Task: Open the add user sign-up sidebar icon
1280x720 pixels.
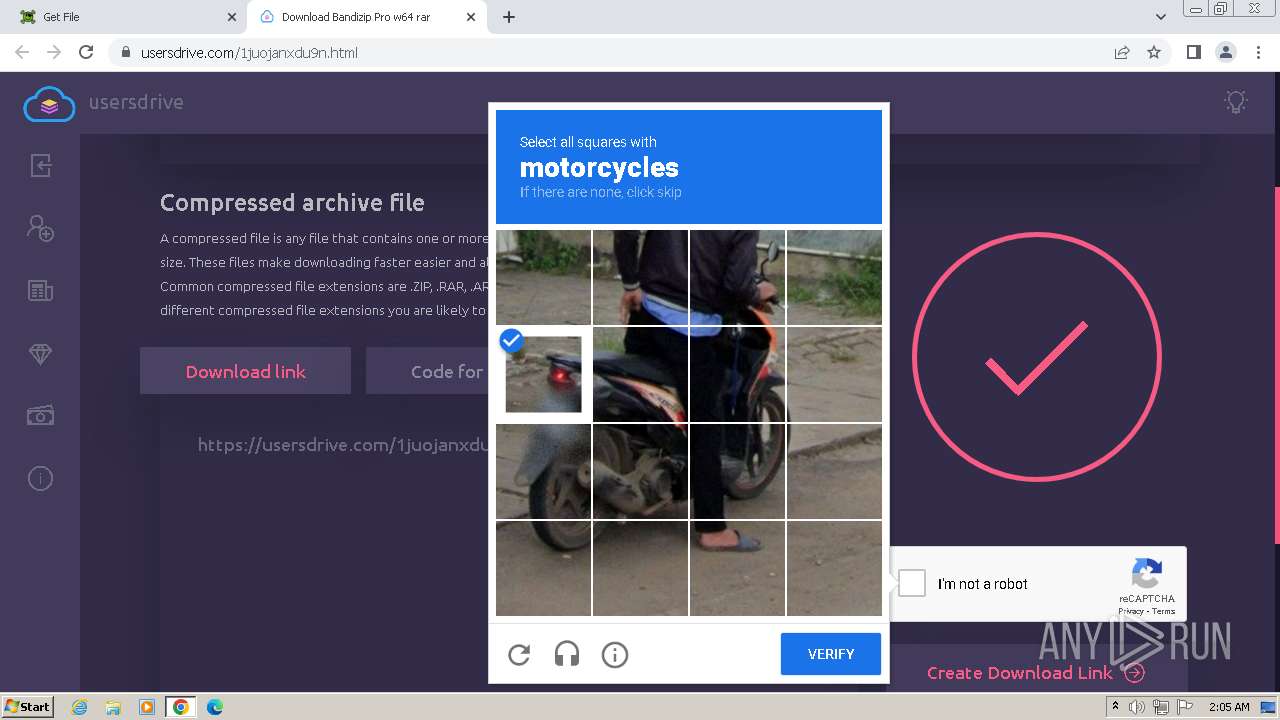Action: (40, 228)
